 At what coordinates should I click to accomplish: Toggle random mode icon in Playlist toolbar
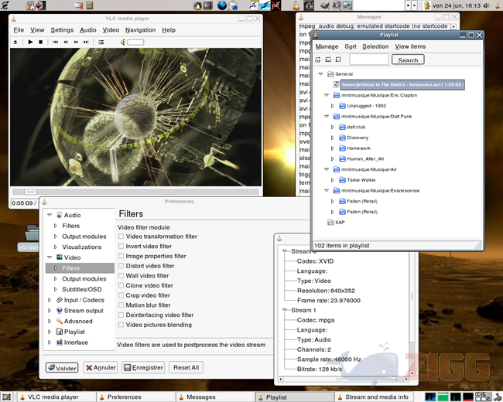pyautogui.click(x=318, y=60)
